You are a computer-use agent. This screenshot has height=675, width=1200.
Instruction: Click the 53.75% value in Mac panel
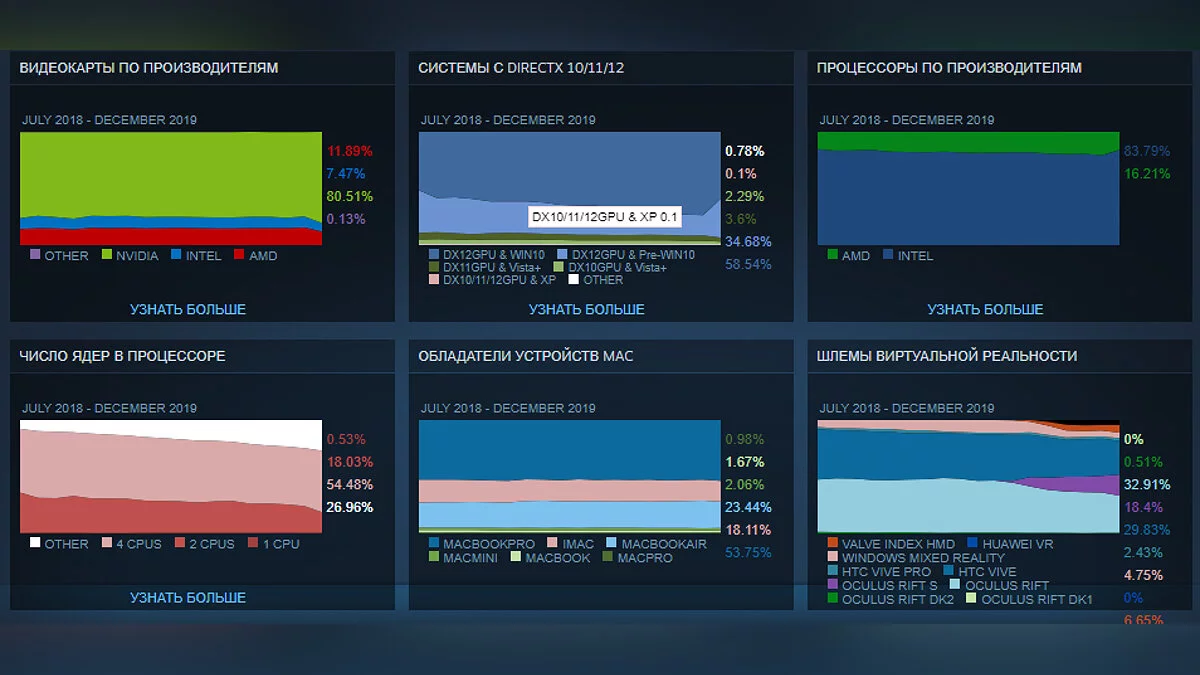(x=748, y=552)
